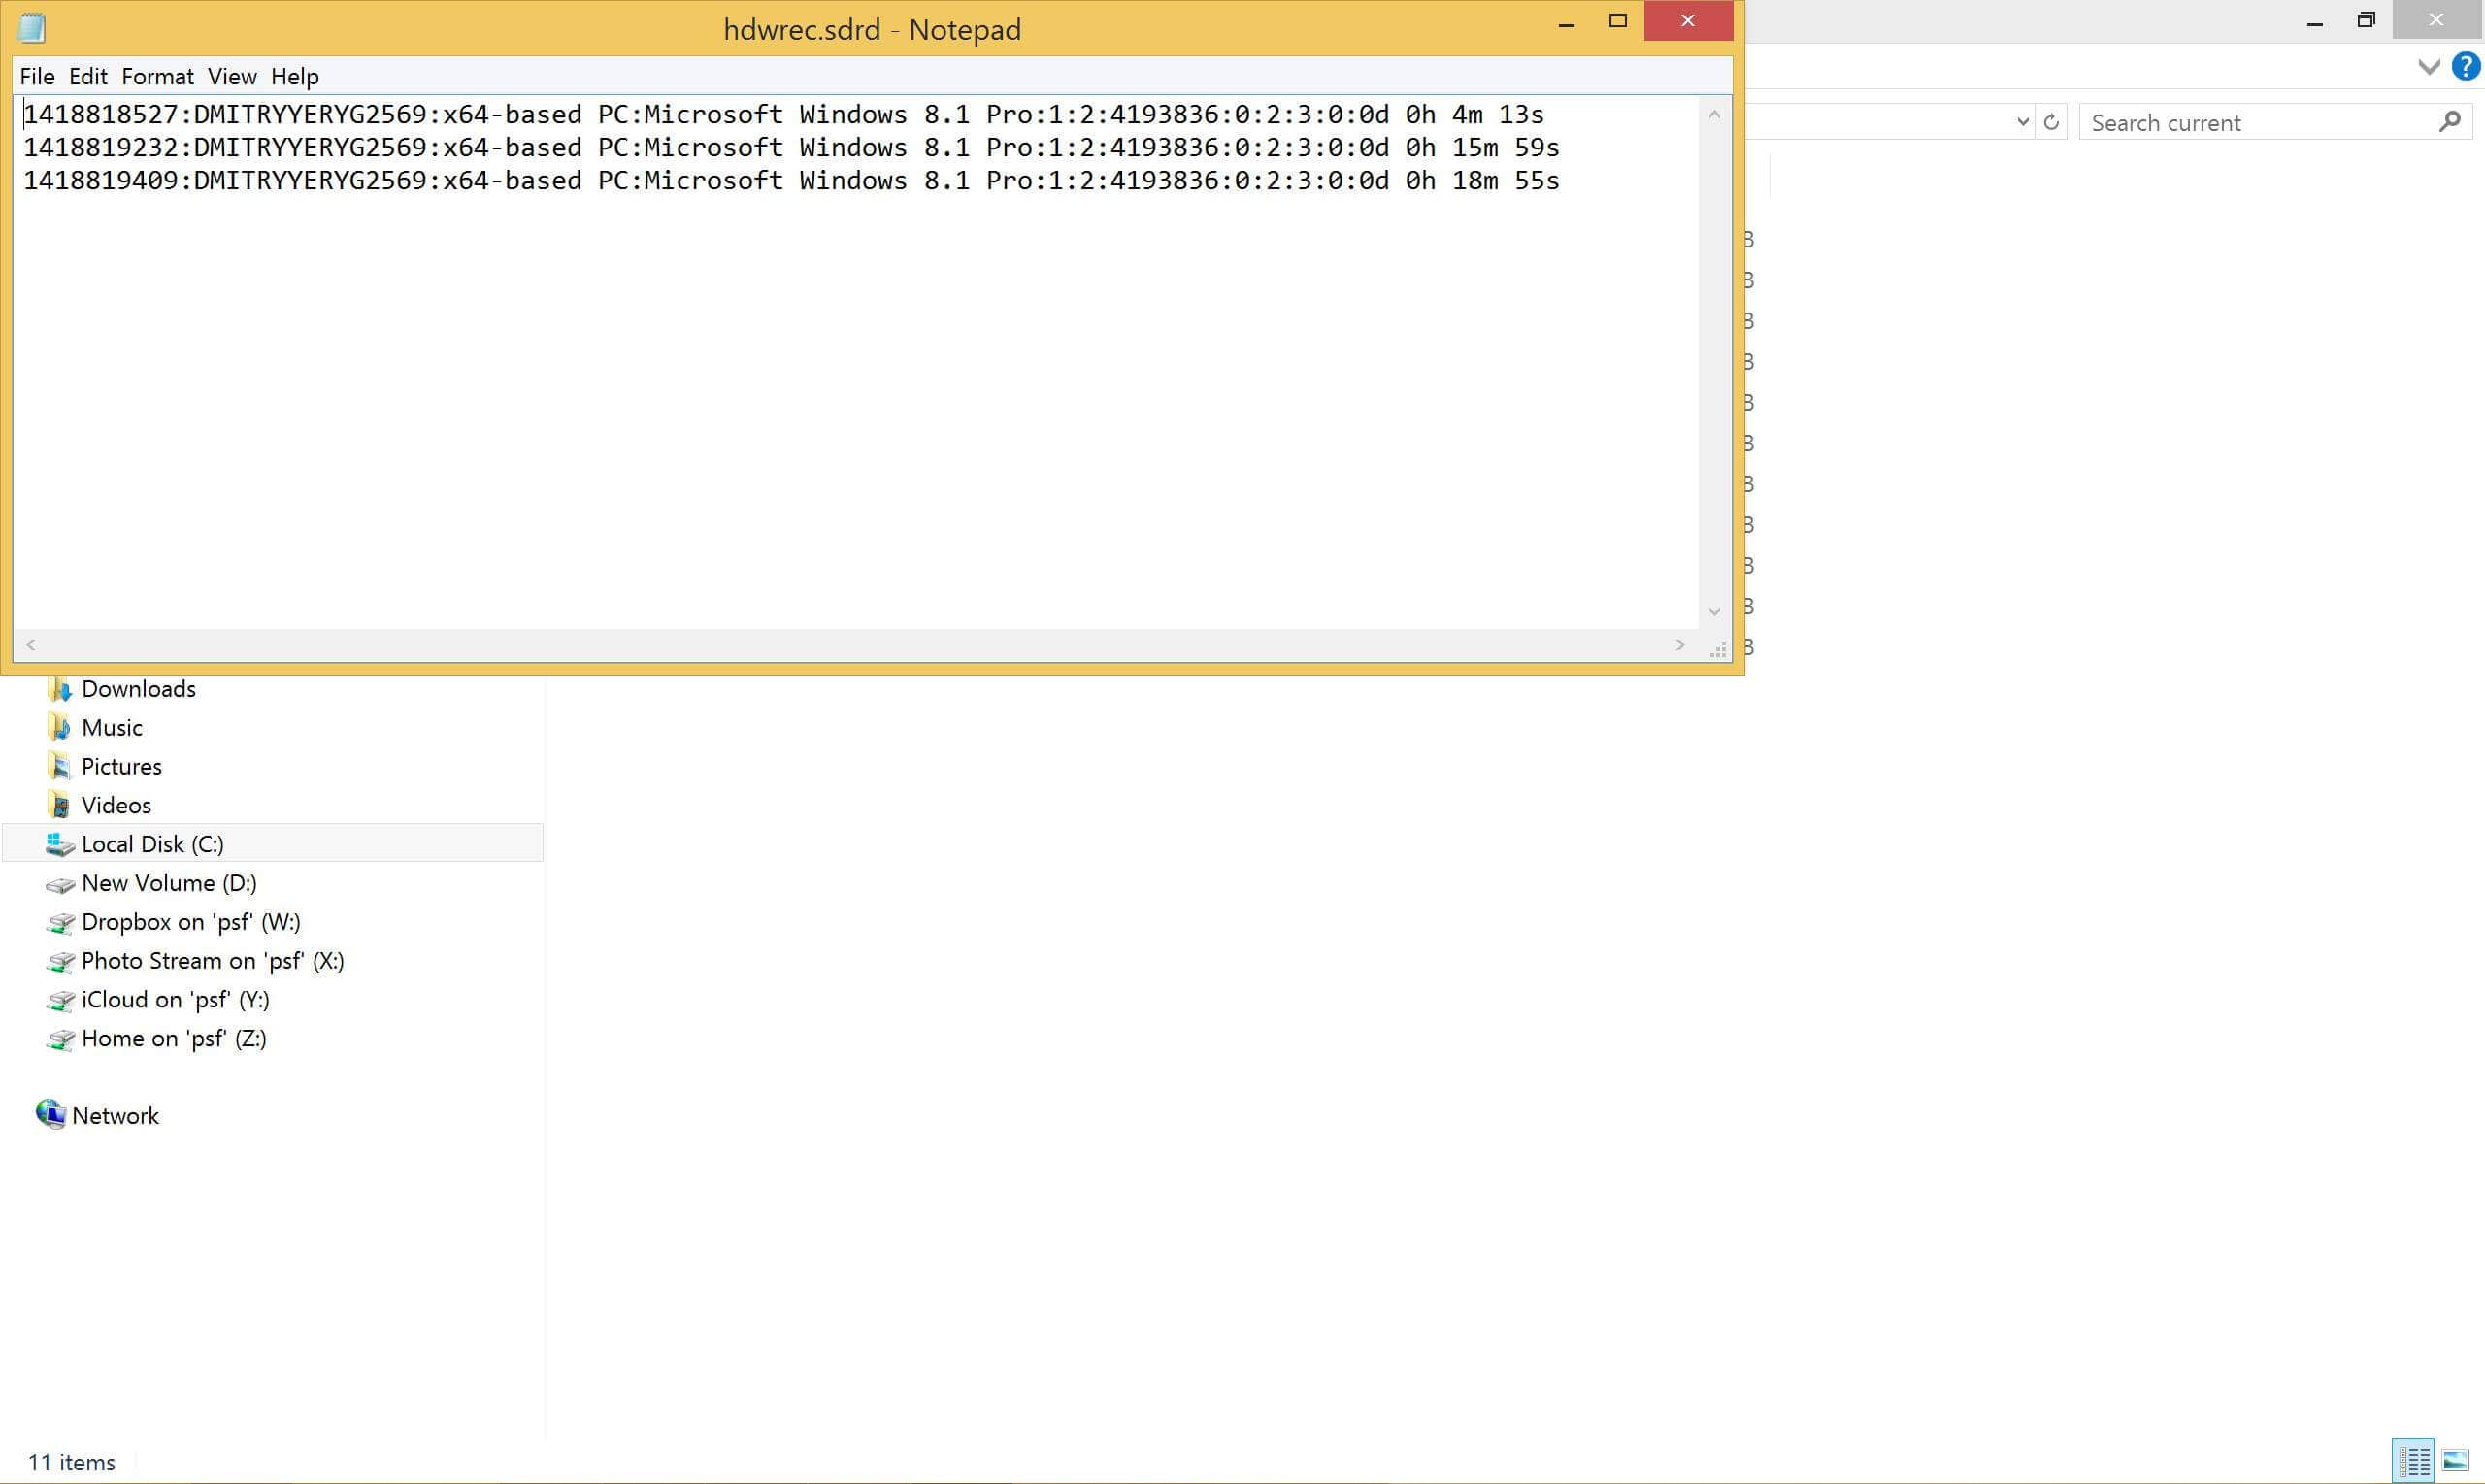The image size is (2485, 1484).
Task: Click the Videos folder icon
Action: pyautogui.click(x=60, y=806)
